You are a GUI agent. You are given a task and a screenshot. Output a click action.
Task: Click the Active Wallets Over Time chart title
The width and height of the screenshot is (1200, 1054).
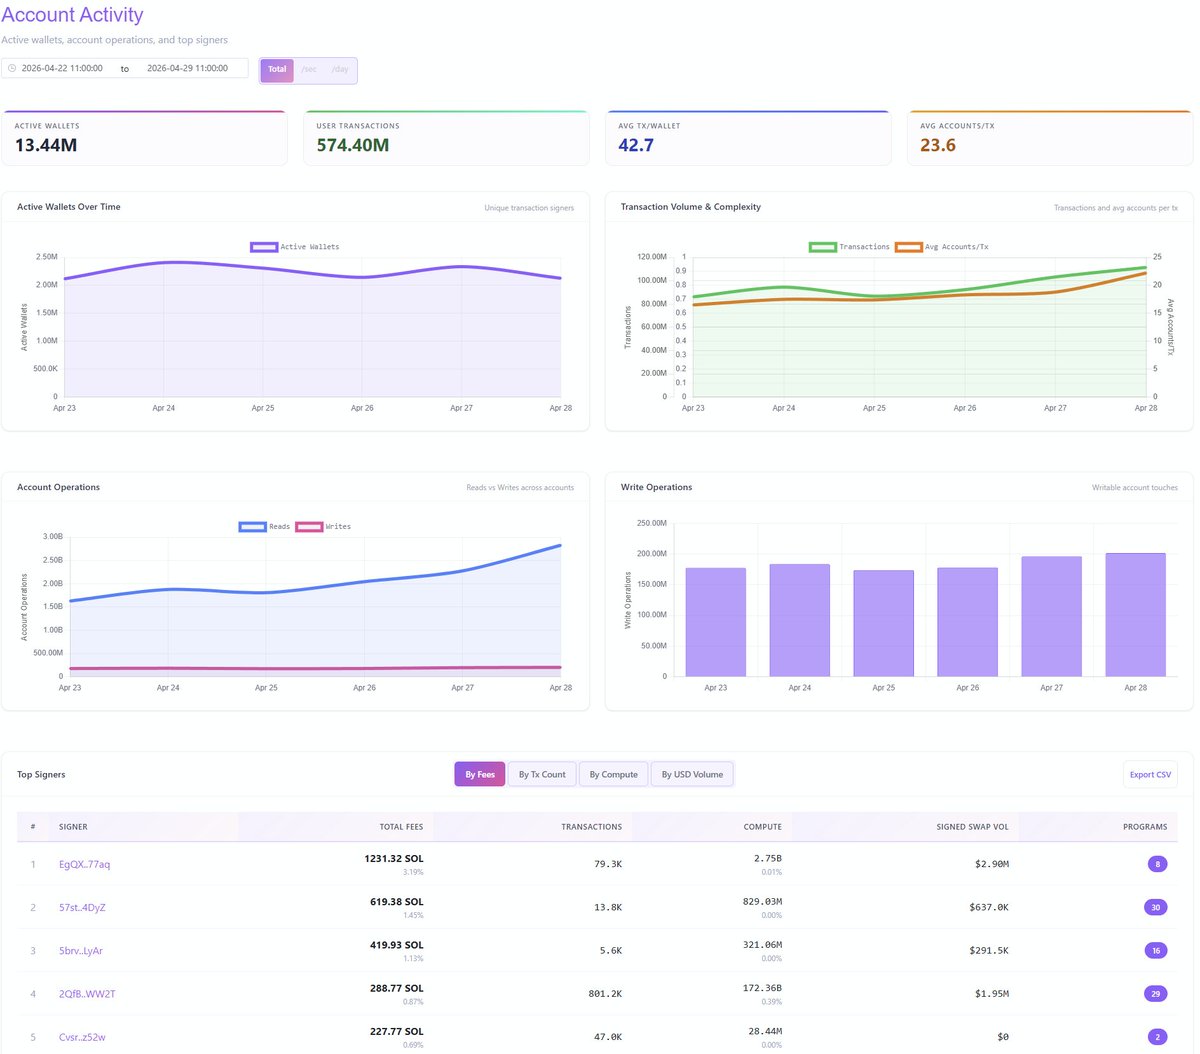click(69, 207)
